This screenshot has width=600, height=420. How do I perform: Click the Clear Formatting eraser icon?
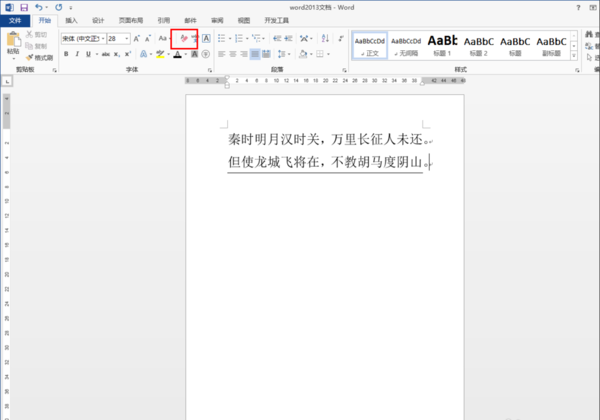pos(184,38)
